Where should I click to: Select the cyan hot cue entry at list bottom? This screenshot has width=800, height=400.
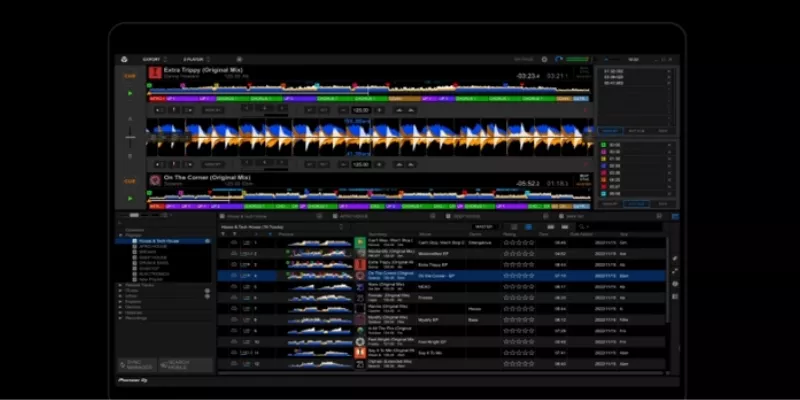[x=636, y=194]
